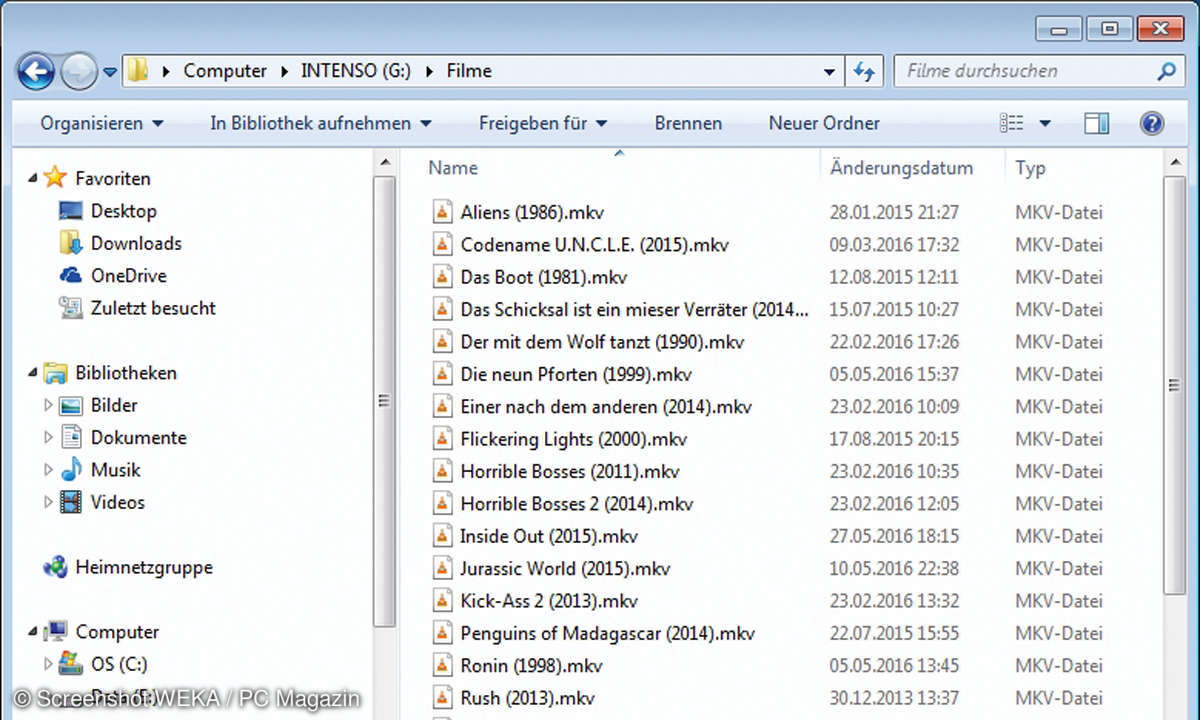Screen dimensions: 1200x720
Task: Select file Kick-Ass 2 (2013).mkv
Action: coord(548,601)
